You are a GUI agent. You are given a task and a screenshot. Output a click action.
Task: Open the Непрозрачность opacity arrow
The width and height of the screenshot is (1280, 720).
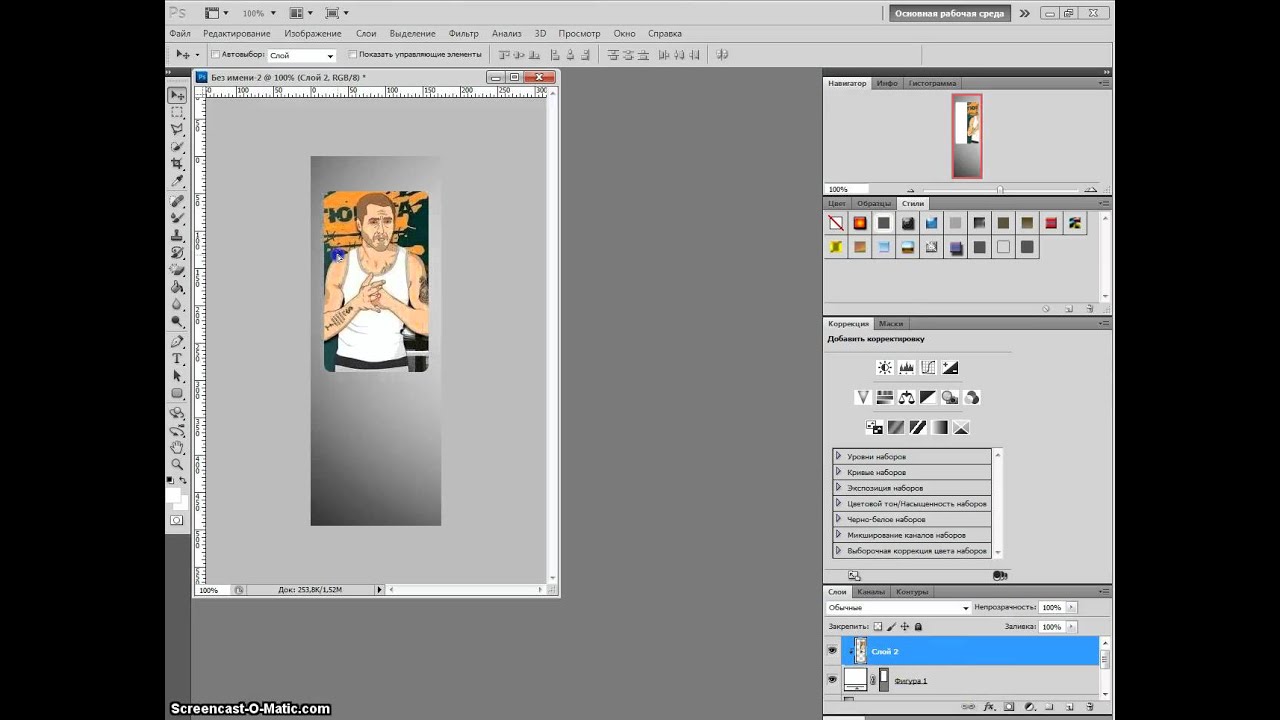[x=1072, y=607]
